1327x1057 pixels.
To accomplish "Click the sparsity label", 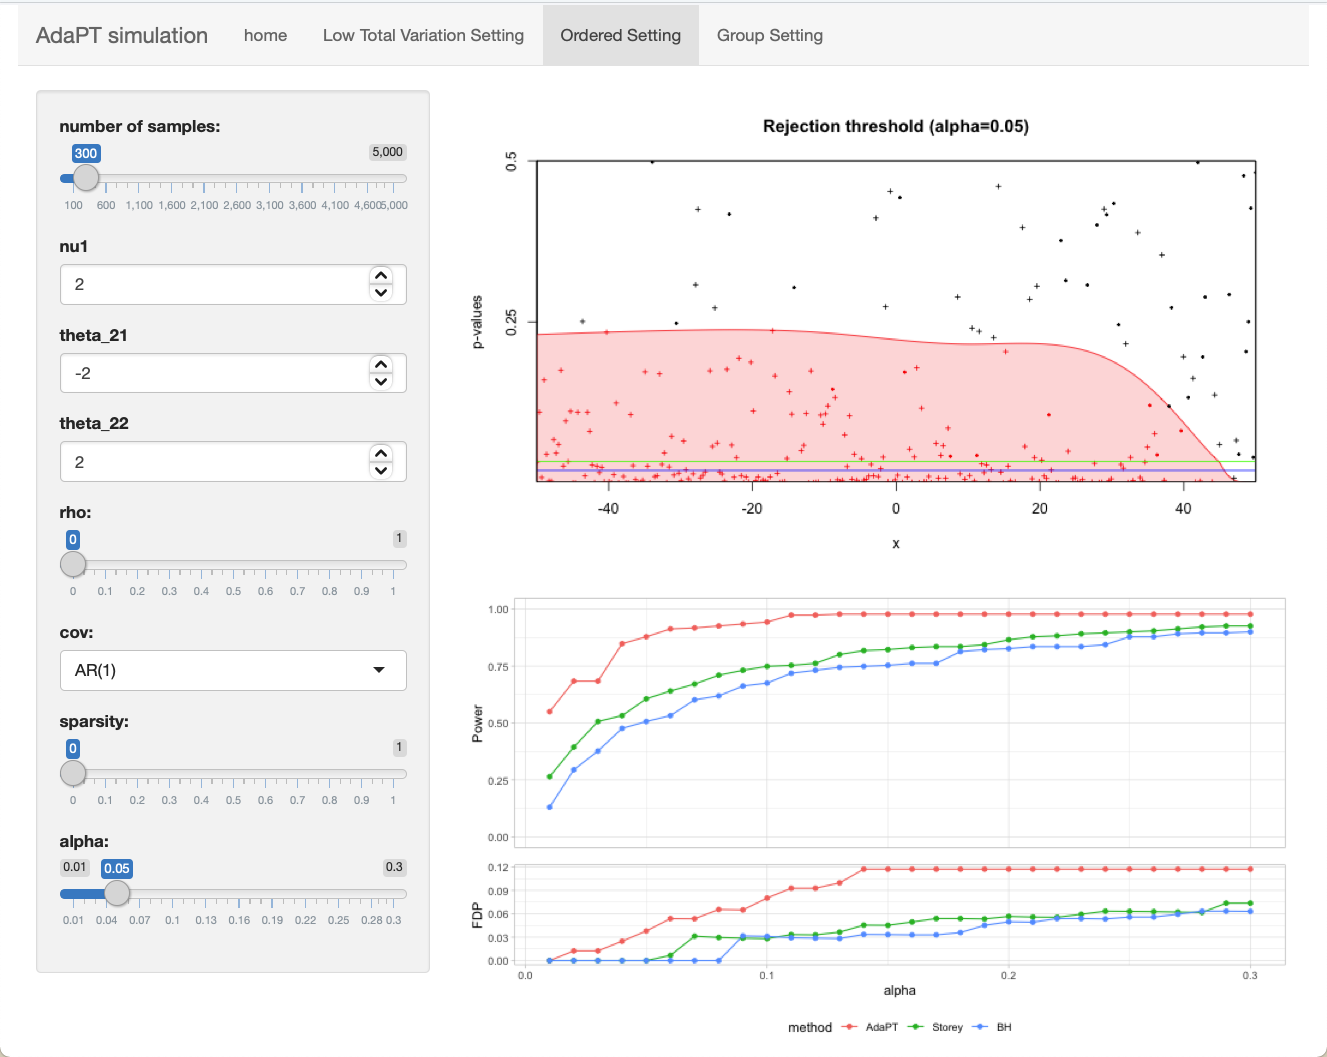I will tap(94, 721).
